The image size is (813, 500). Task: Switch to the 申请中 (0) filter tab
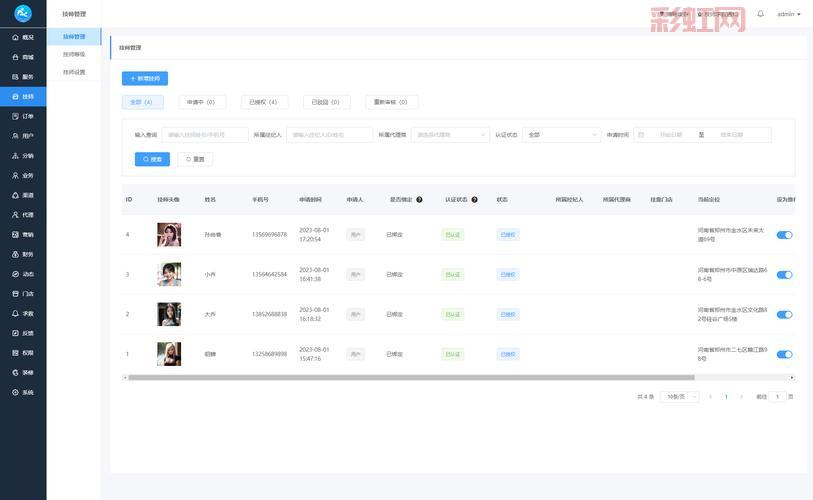202,102
